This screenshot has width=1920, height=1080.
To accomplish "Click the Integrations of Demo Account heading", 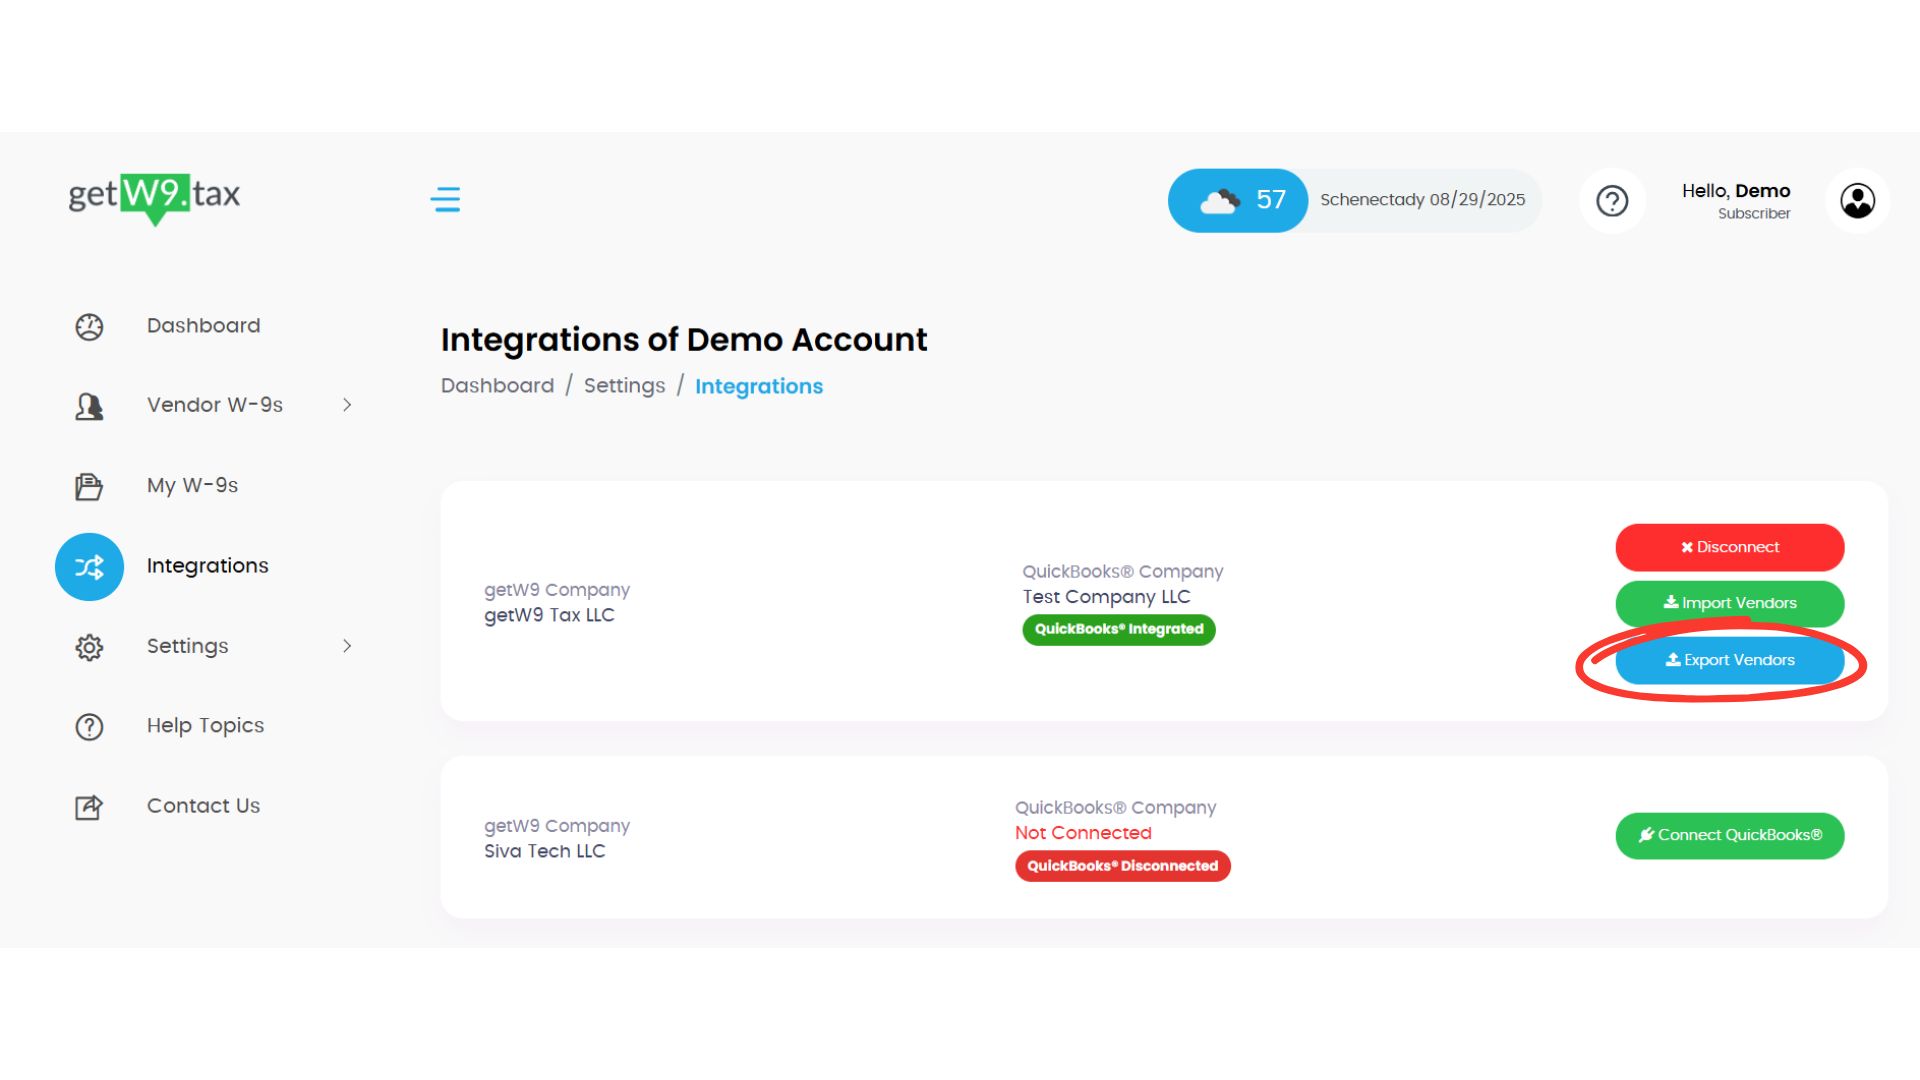I will click(684, 340).
